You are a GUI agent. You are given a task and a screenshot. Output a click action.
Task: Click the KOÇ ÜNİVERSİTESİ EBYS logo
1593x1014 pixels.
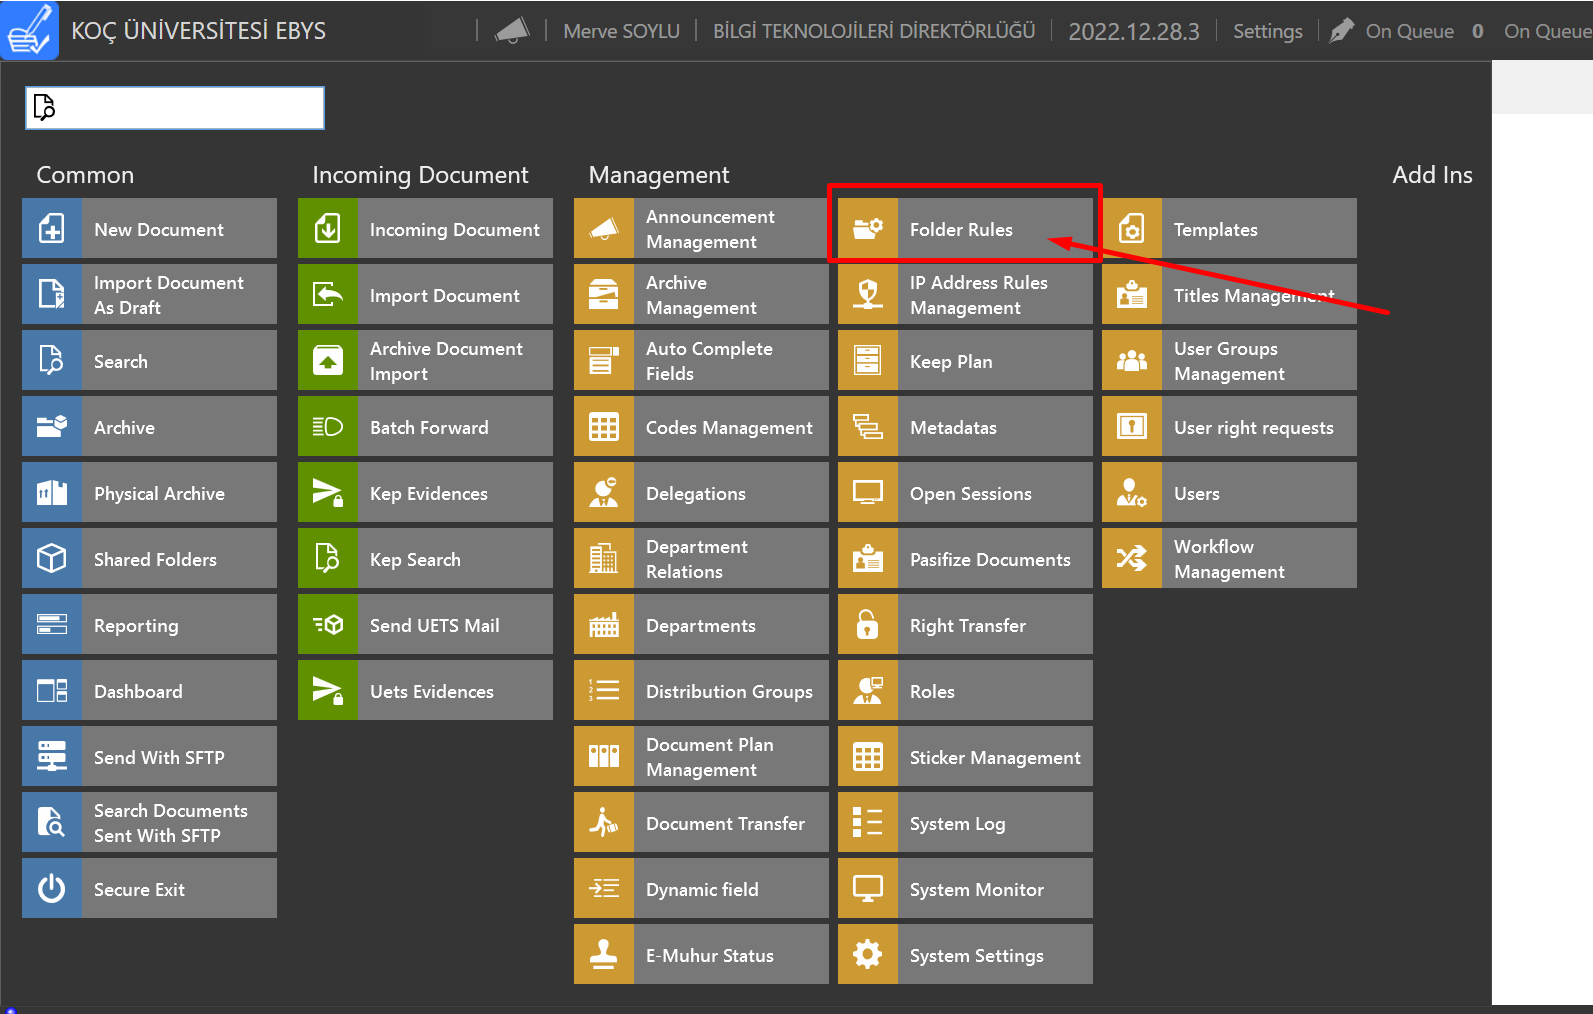pyautogui.click(x=30, y=30)
